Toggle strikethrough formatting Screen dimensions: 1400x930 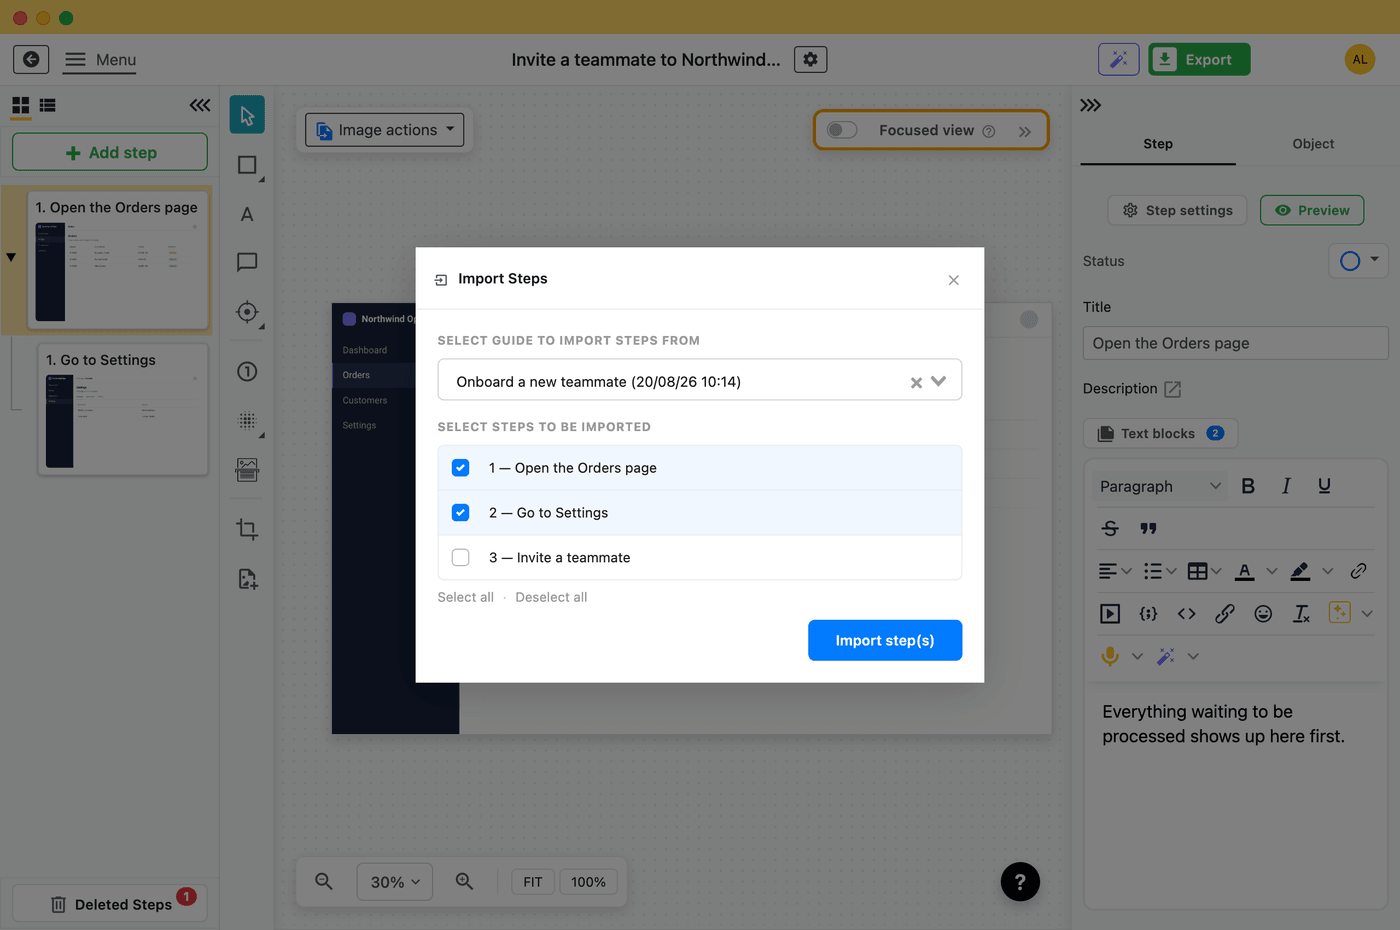pos(1110,528)
